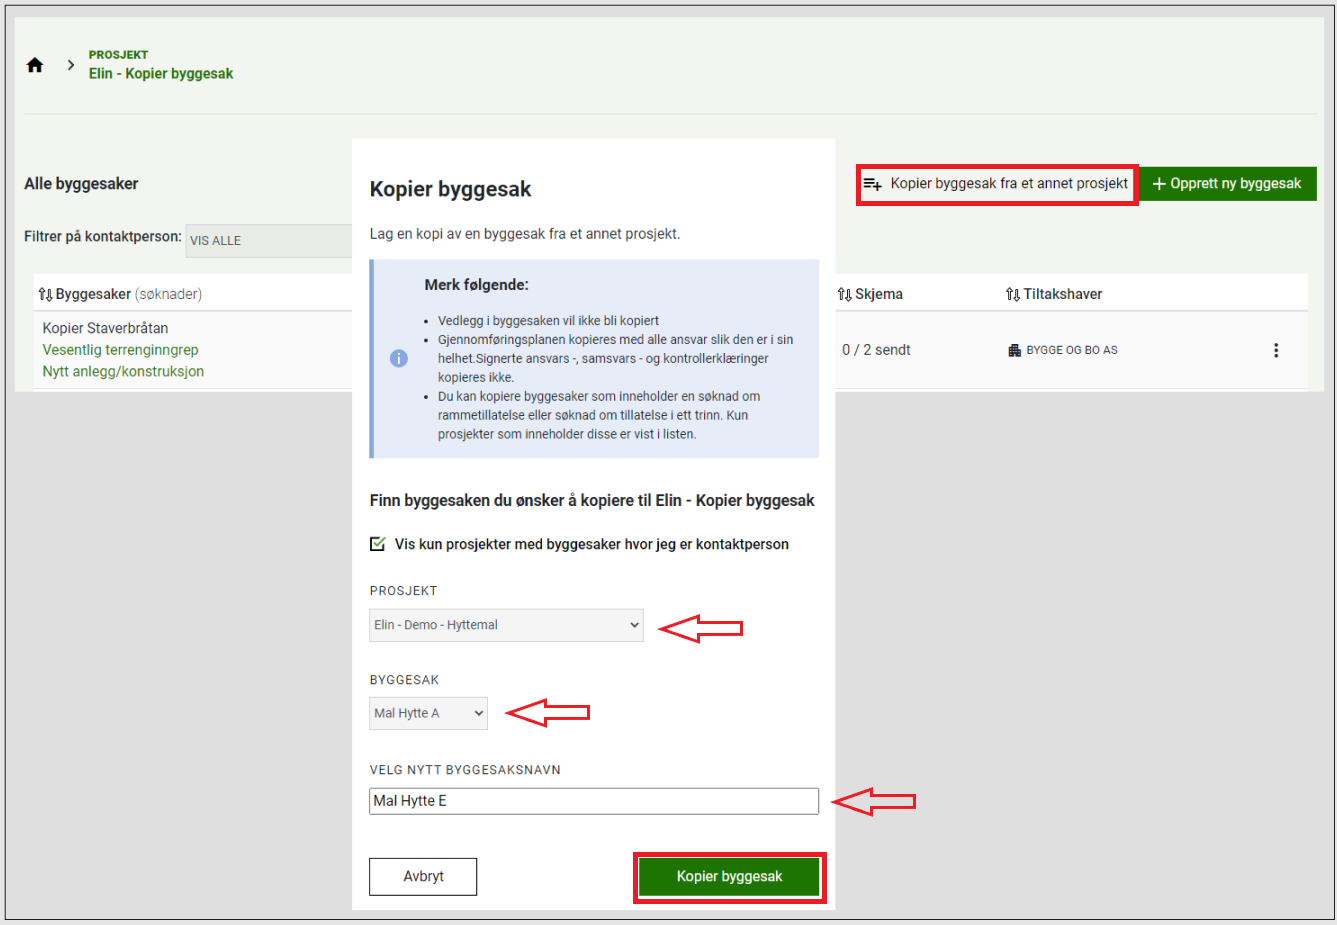Screen dimensions: 1337x925
Task: Open the 'Nytt anlegg/konstruksjon' link
Action: click(123, 371)
